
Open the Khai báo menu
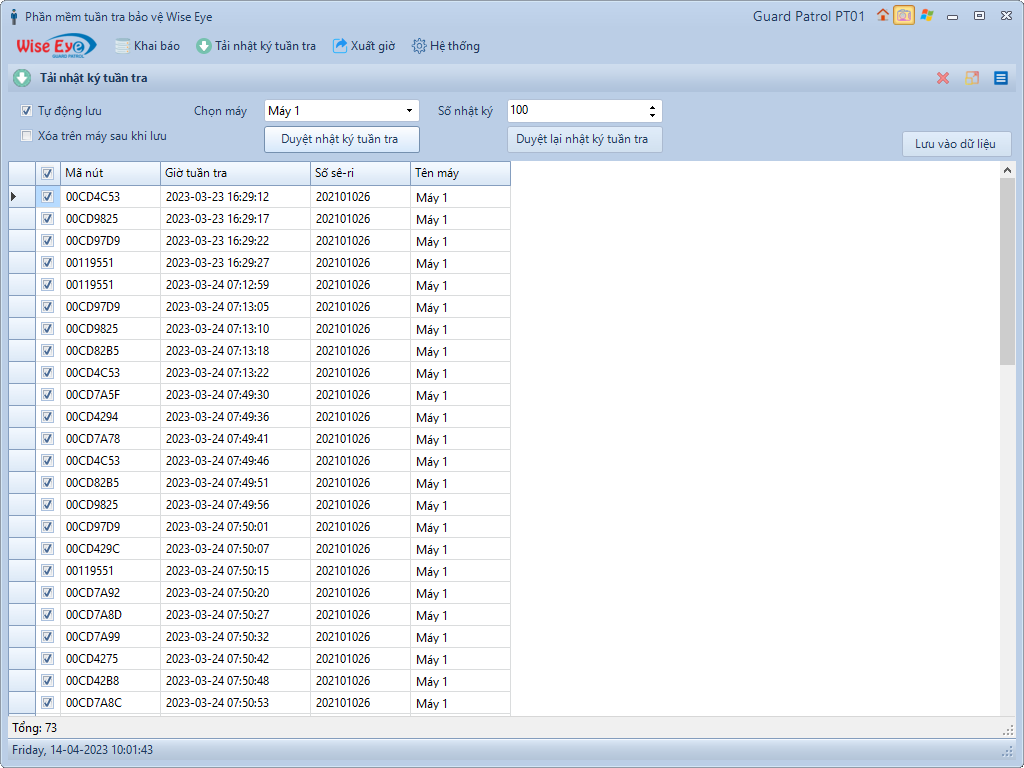147,46
